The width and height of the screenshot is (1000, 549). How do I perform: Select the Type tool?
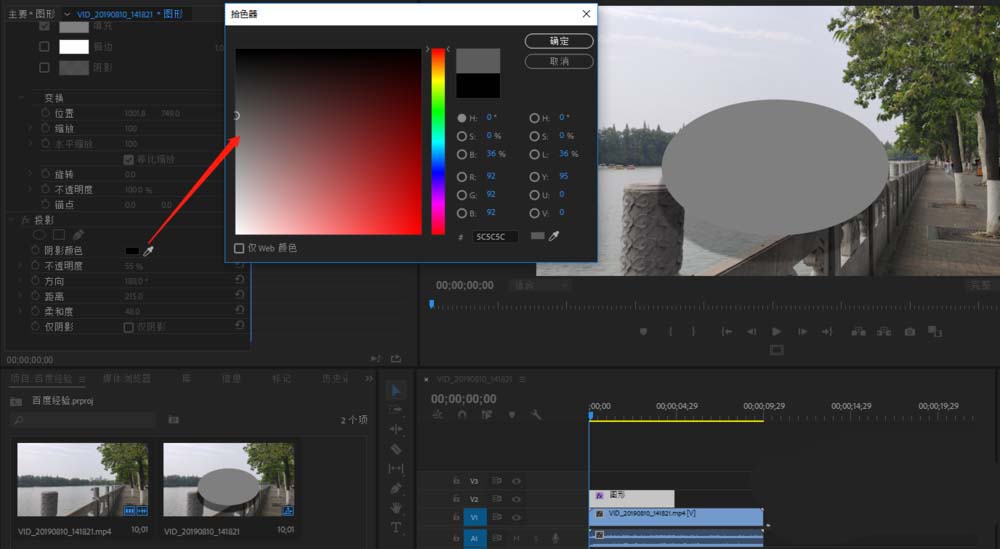pyautogui.click(x=396, y=527)
